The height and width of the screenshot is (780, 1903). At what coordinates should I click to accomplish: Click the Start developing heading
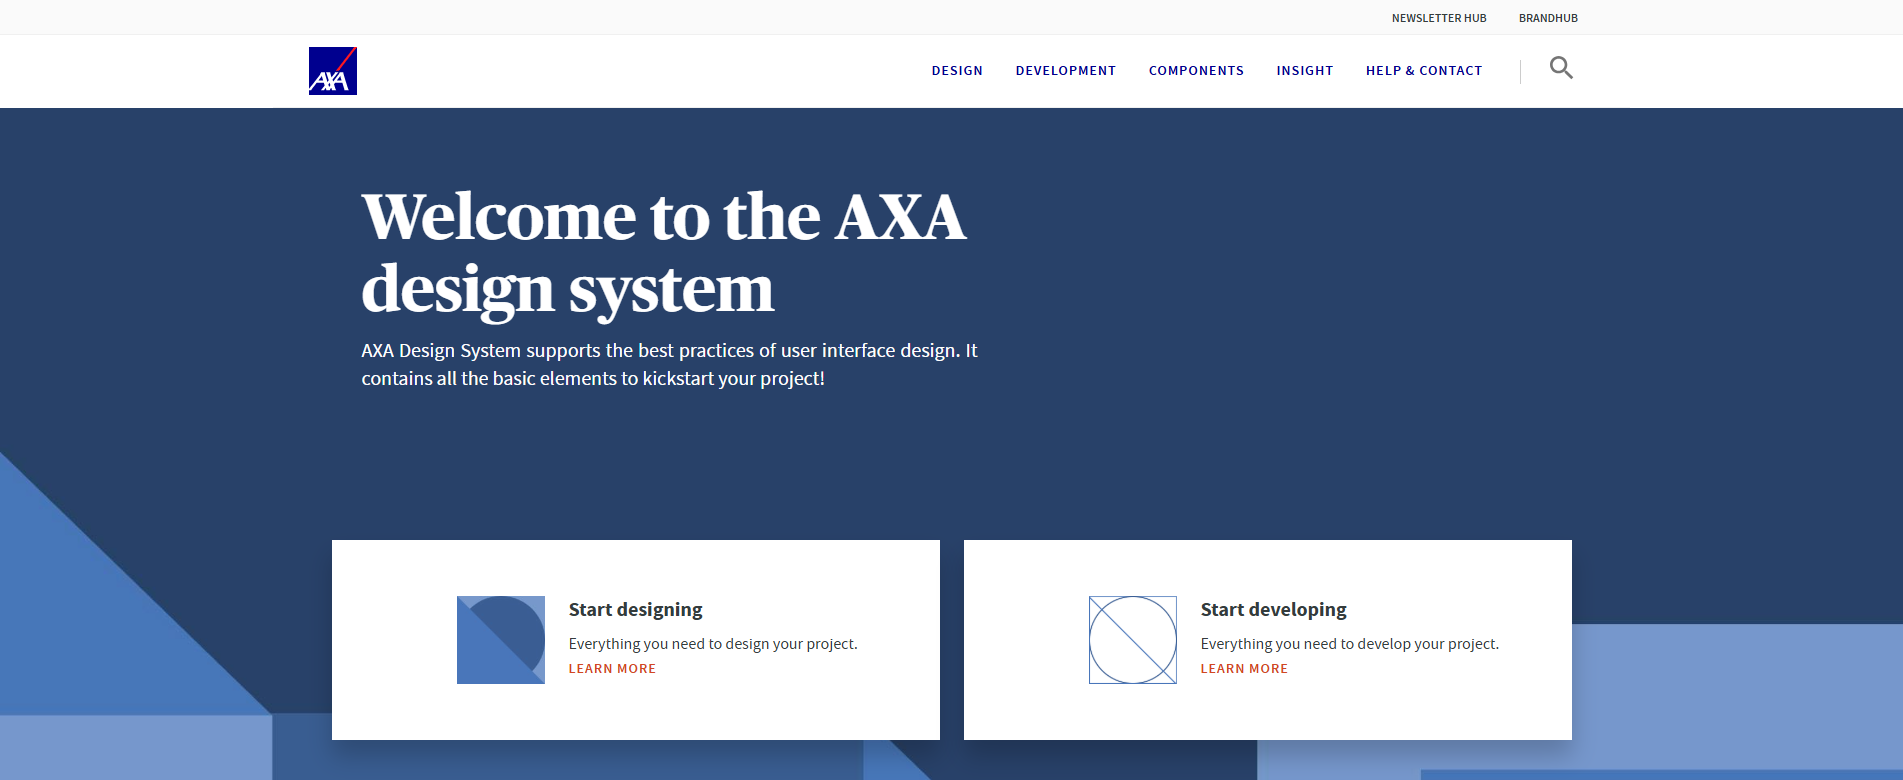click(x=1274, y=610)
